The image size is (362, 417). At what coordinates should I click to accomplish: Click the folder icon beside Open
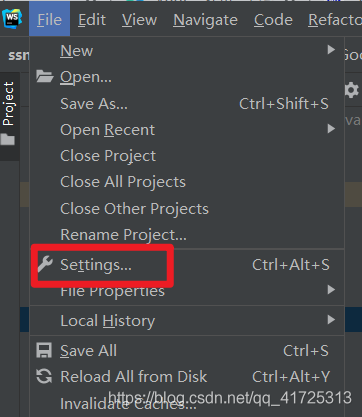(45, 76)
